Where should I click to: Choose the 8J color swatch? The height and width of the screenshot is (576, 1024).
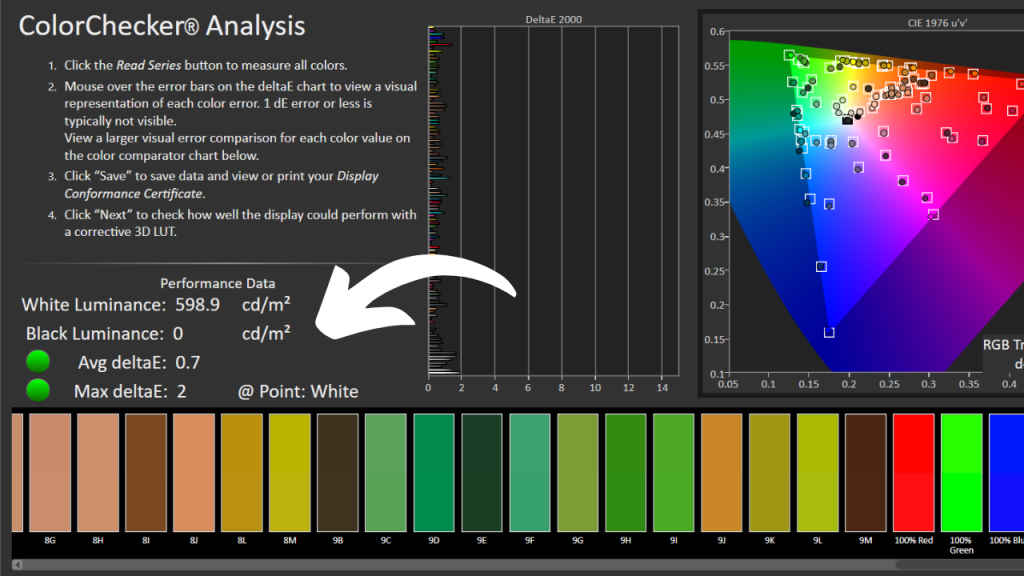194,472
